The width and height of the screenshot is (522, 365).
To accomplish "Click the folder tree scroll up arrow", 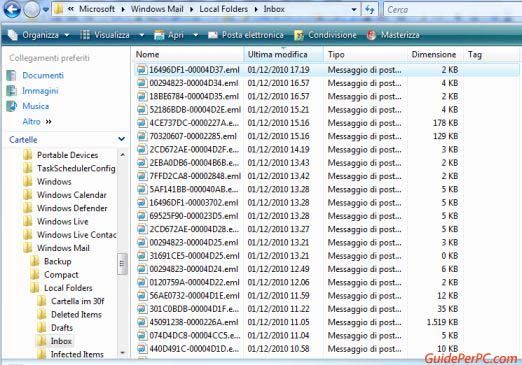I will point(123,155).
